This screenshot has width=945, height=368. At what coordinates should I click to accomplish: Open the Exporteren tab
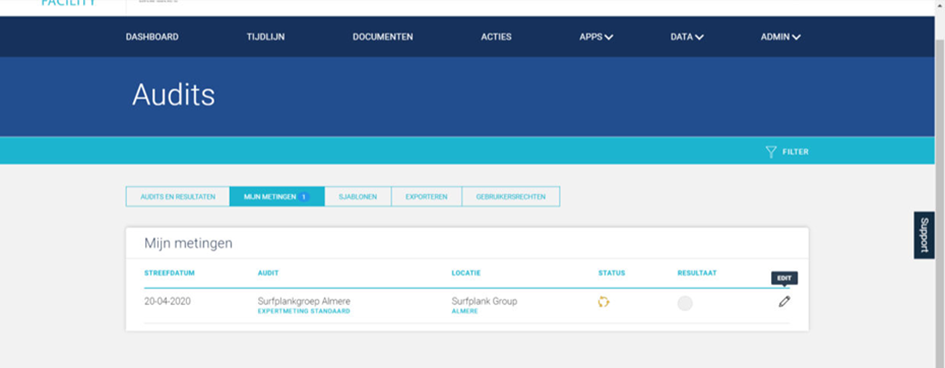pos(427,196)
